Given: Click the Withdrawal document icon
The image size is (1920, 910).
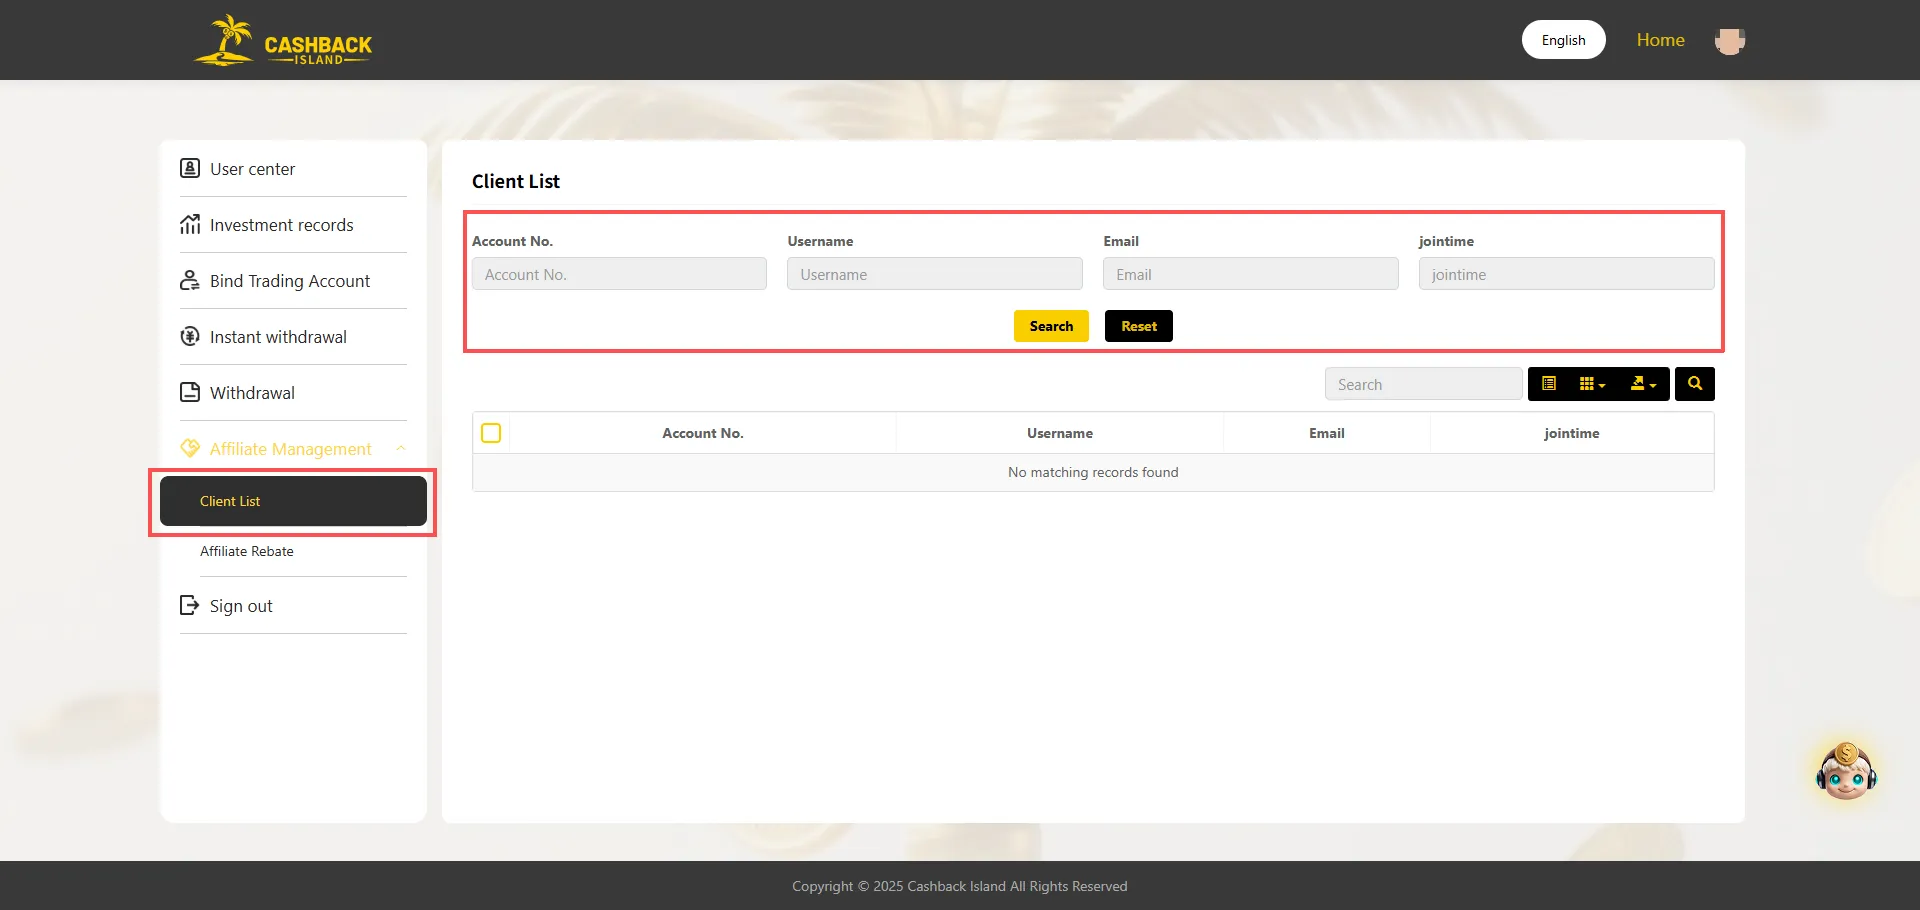Looking at the screenshot, I should [190, 392].
